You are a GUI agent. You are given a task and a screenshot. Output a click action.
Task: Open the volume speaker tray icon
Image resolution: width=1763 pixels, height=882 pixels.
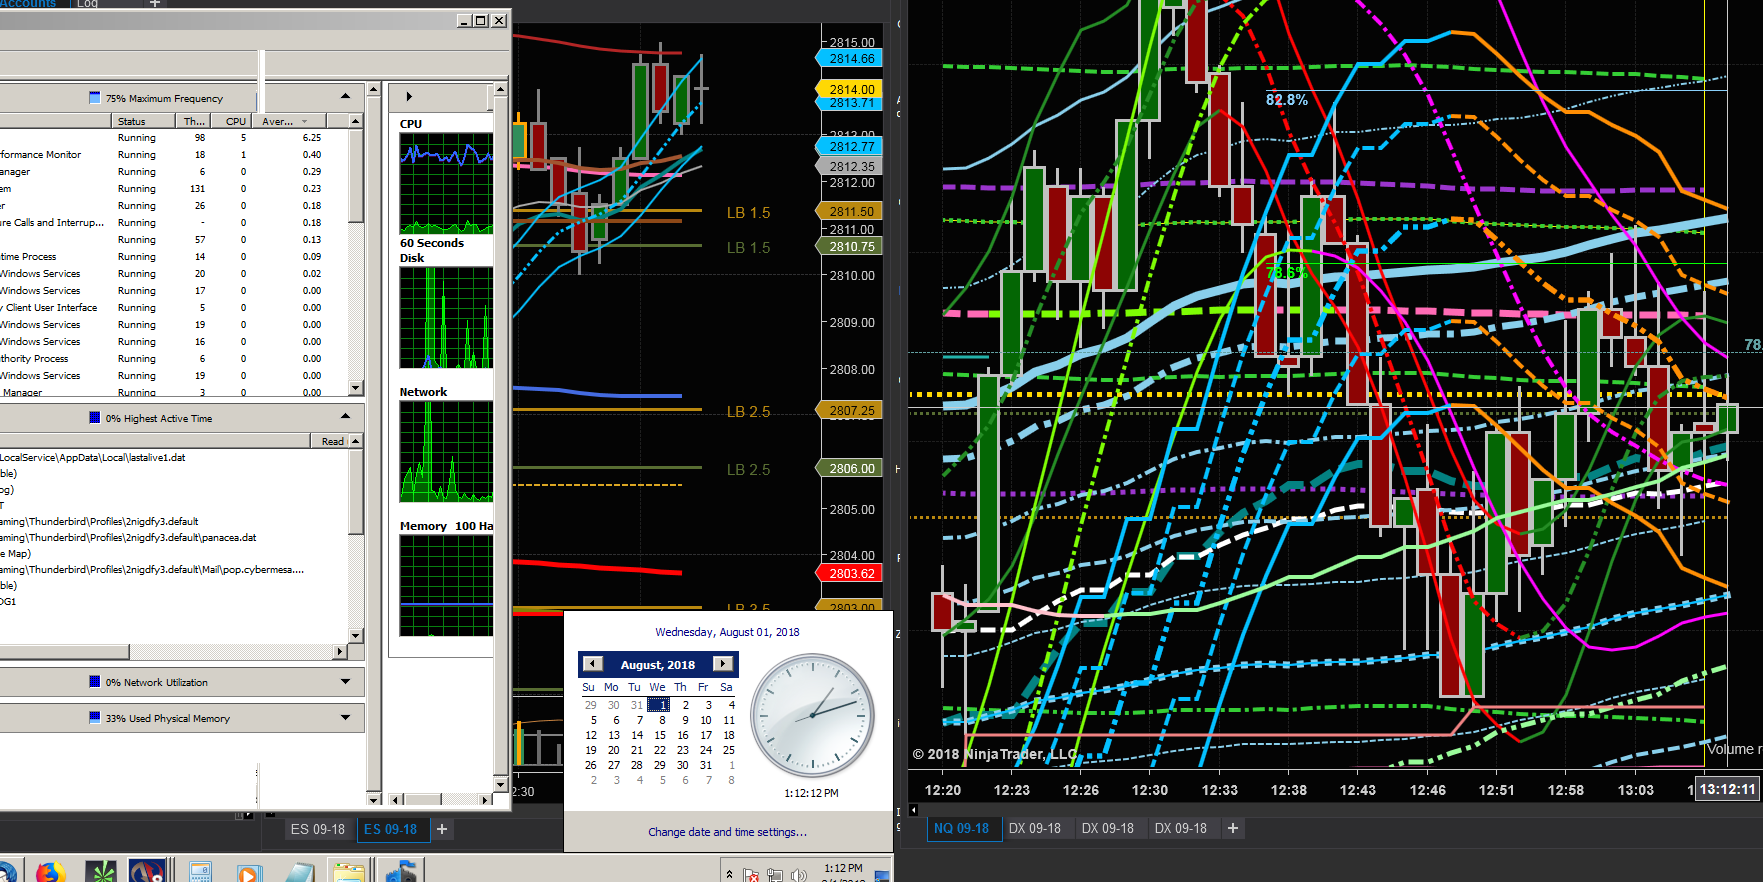point(798,875)
